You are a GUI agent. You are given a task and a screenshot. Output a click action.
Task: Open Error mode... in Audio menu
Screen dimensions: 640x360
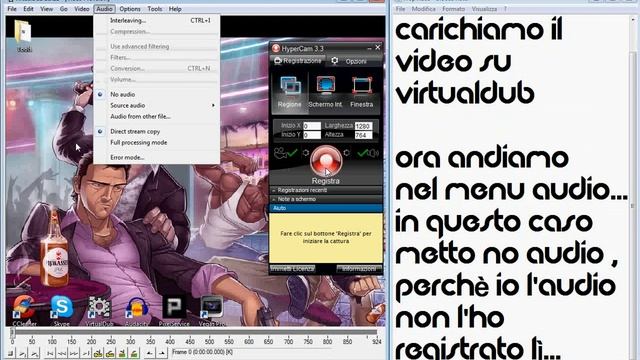(x=127, y=157)
